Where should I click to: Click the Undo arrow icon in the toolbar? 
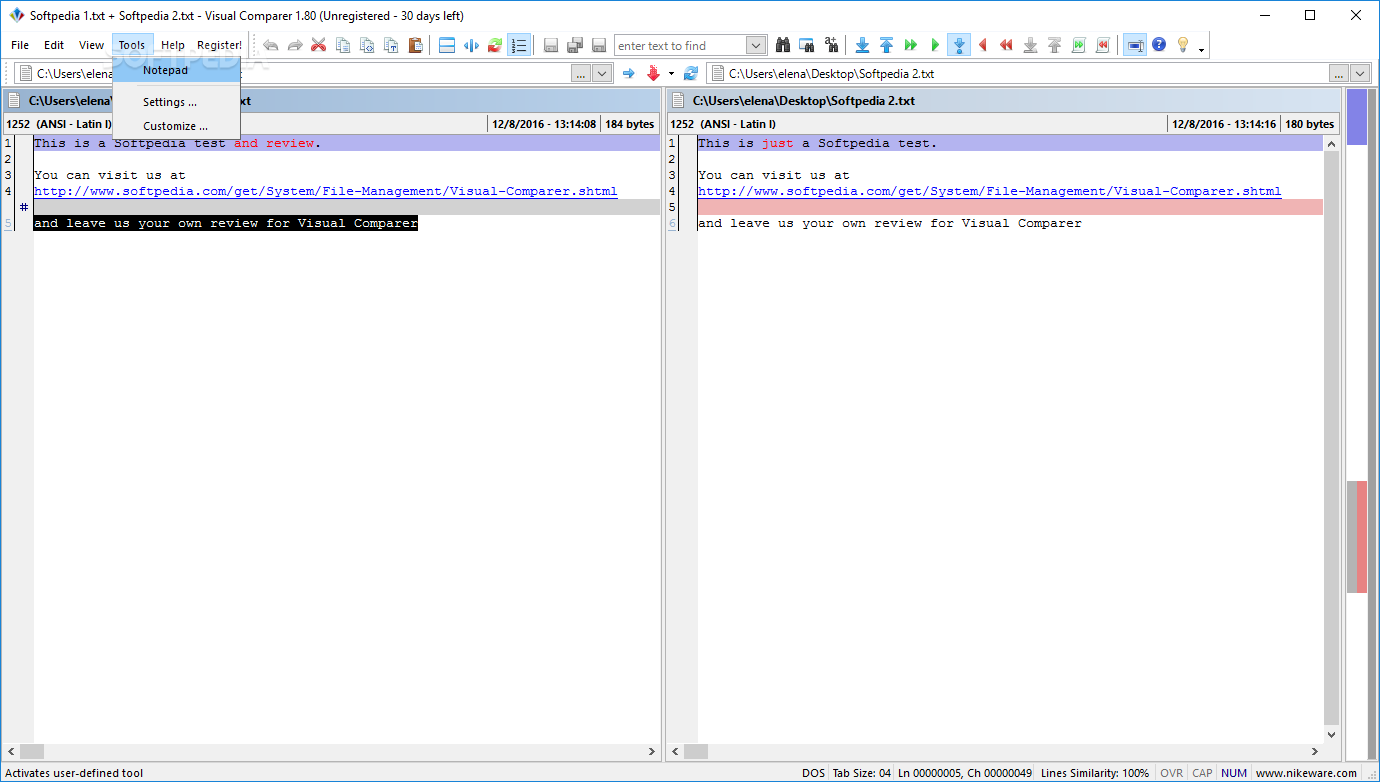point(270,45)
